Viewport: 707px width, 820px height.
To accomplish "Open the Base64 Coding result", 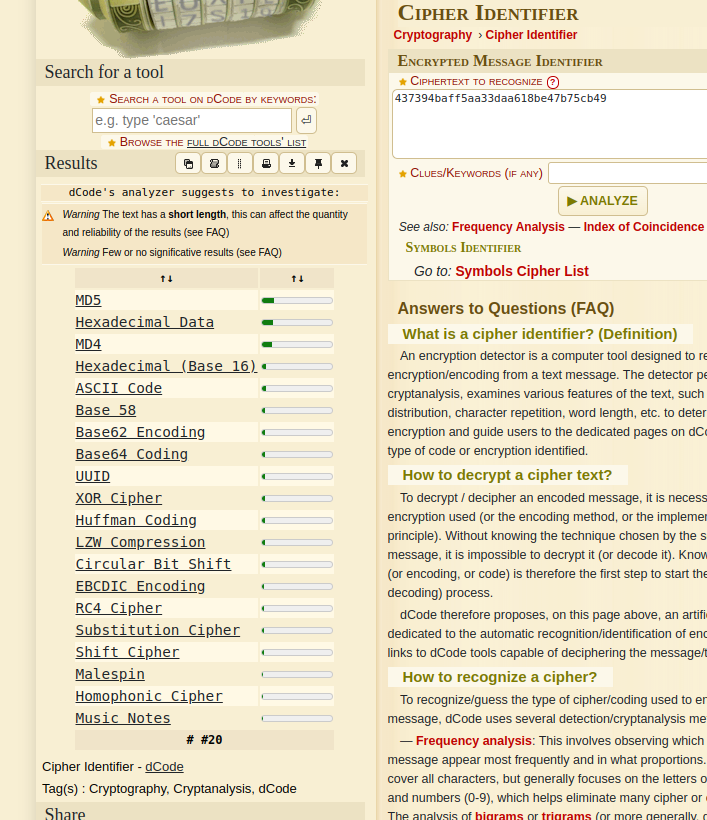I will [131, 454].
